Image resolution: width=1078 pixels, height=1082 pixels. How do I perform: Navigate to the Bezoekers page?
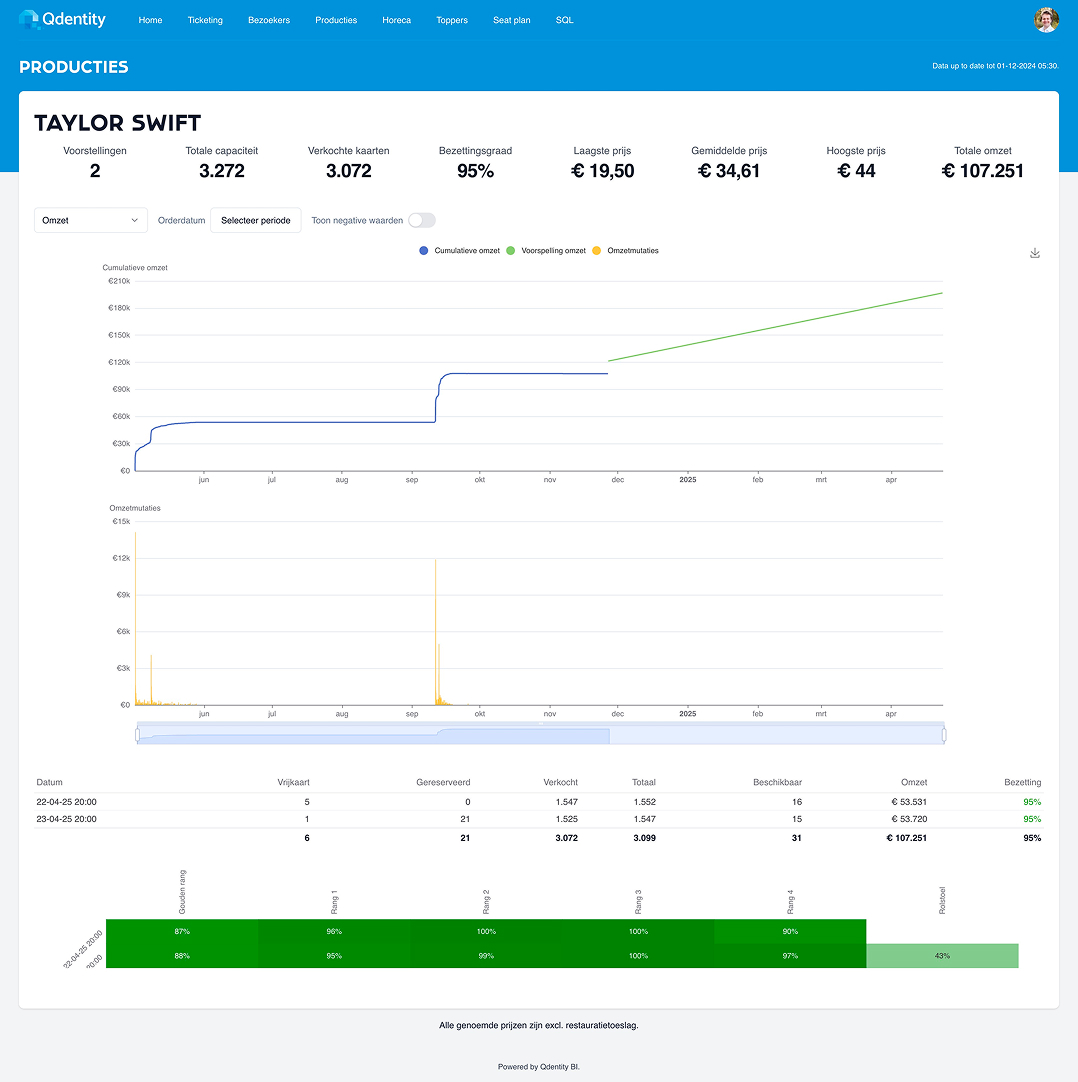tap(269, 20)
